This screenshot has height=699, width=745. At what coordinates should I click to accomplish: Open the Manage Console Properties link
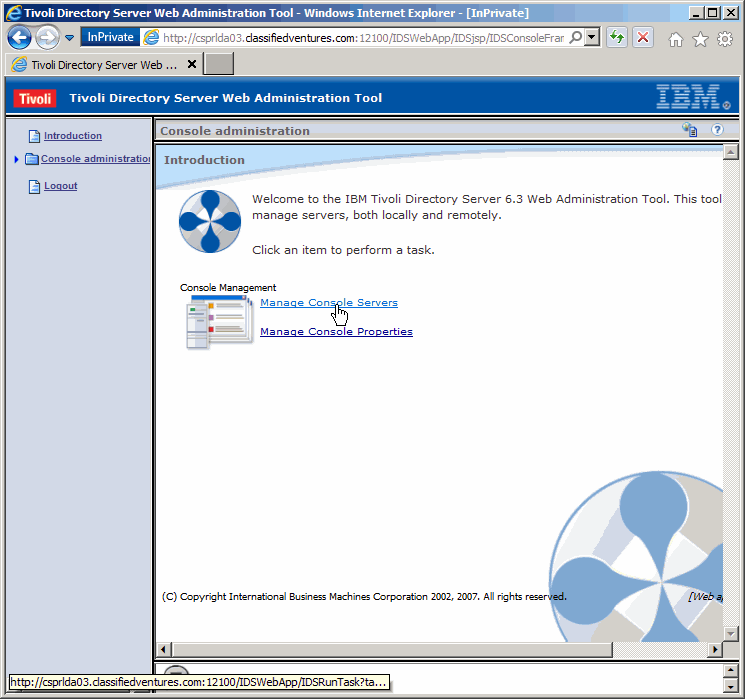pyautogui.click(x=336, y=332)
